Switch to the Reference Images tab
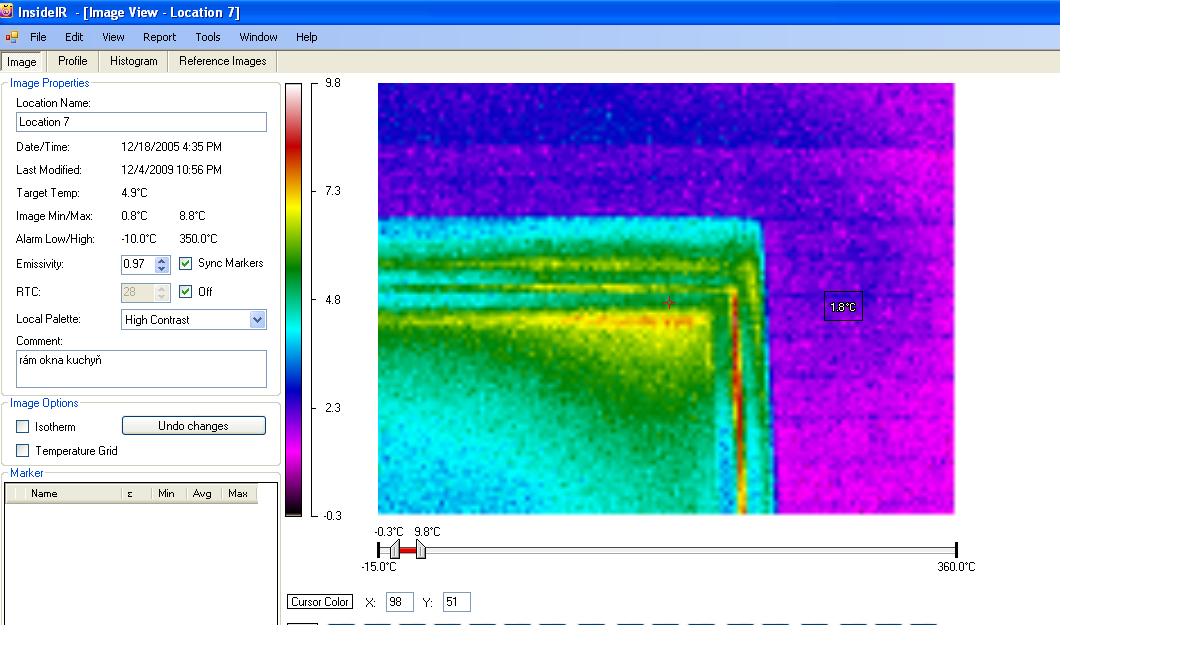The width and height of the screenshot is (1201, 645). point(222,61)
